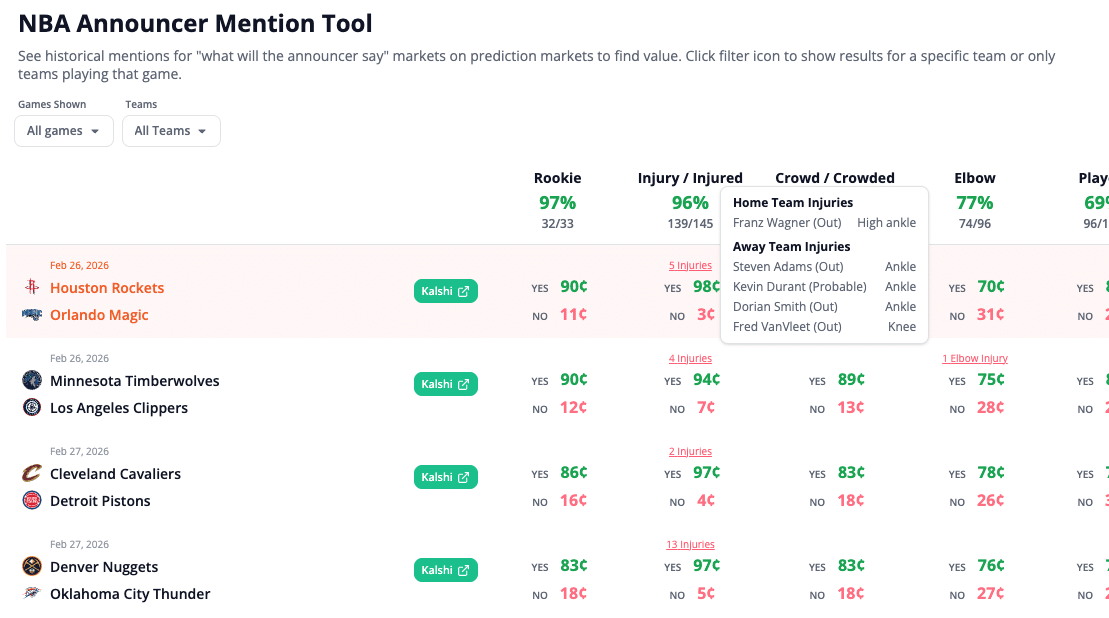
Task: Click the Denver Nuggets team logo
Action: (x=31, y=567)
